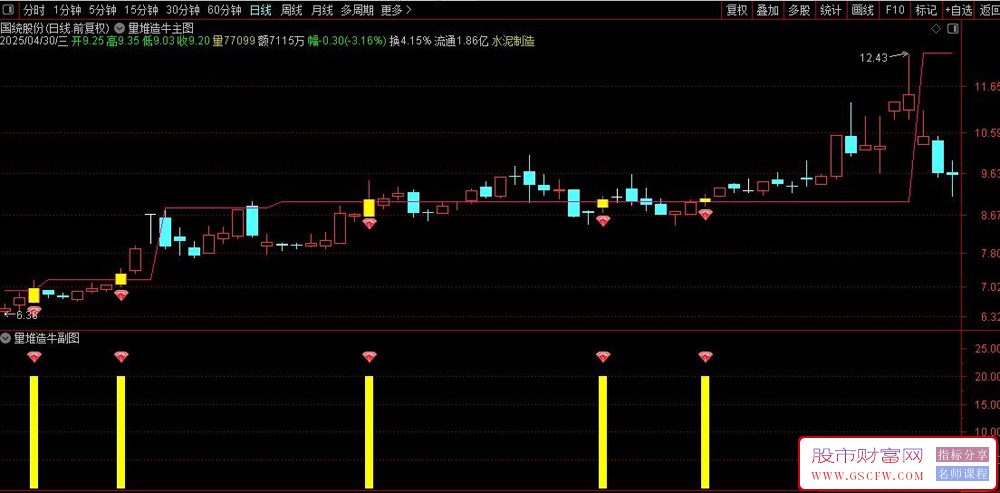Screen dimensions: 1000x493
Task: Click the fifth yellow volume signal bar
Action: pyautogui.click(x=705, y=432)
